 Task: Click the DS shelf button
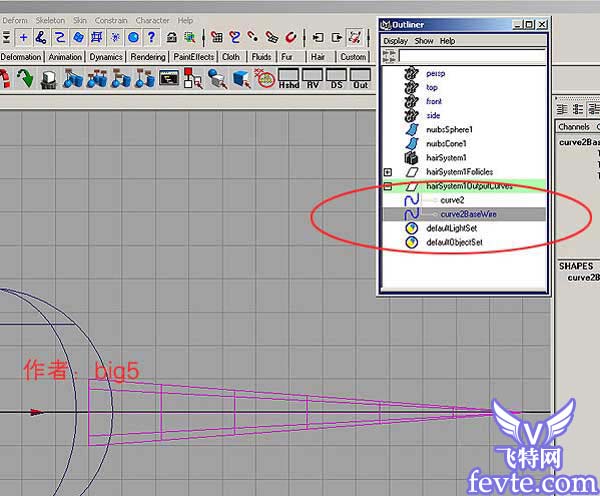[336, 79]
